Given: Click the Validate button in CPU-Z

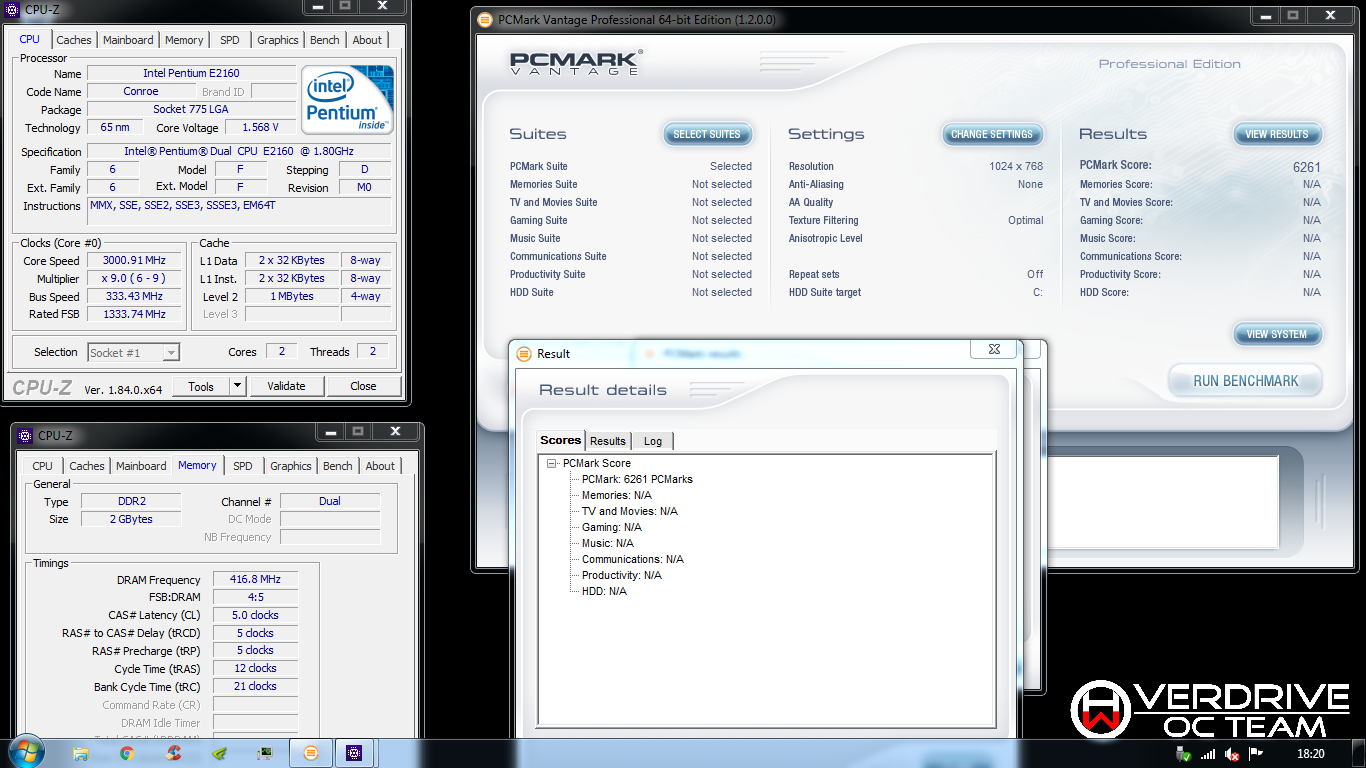Looking at the screenshot, I should click(x=286, y=386).
